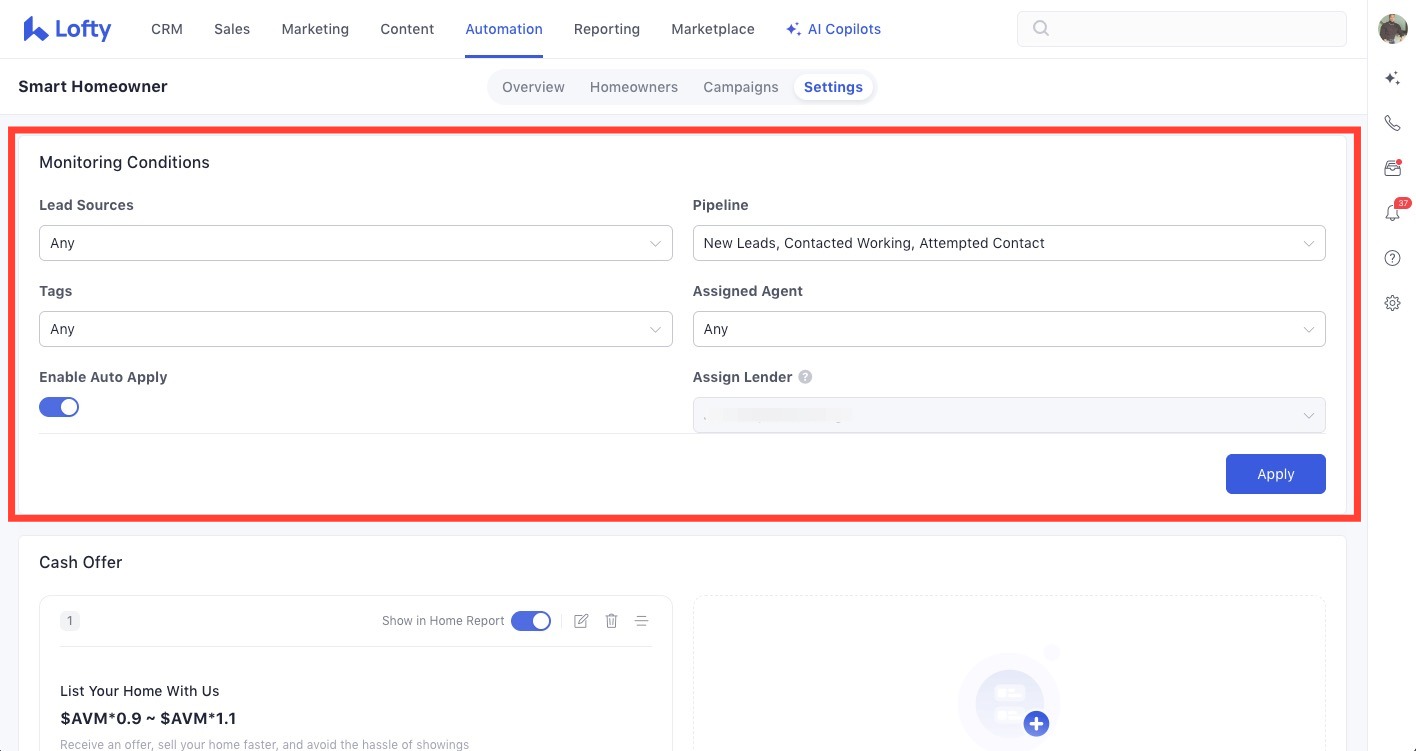This screenshot has height=751, width=1416.
Task: Open the inbox icon in sidebar
Action: click(x=1392, y=168)
